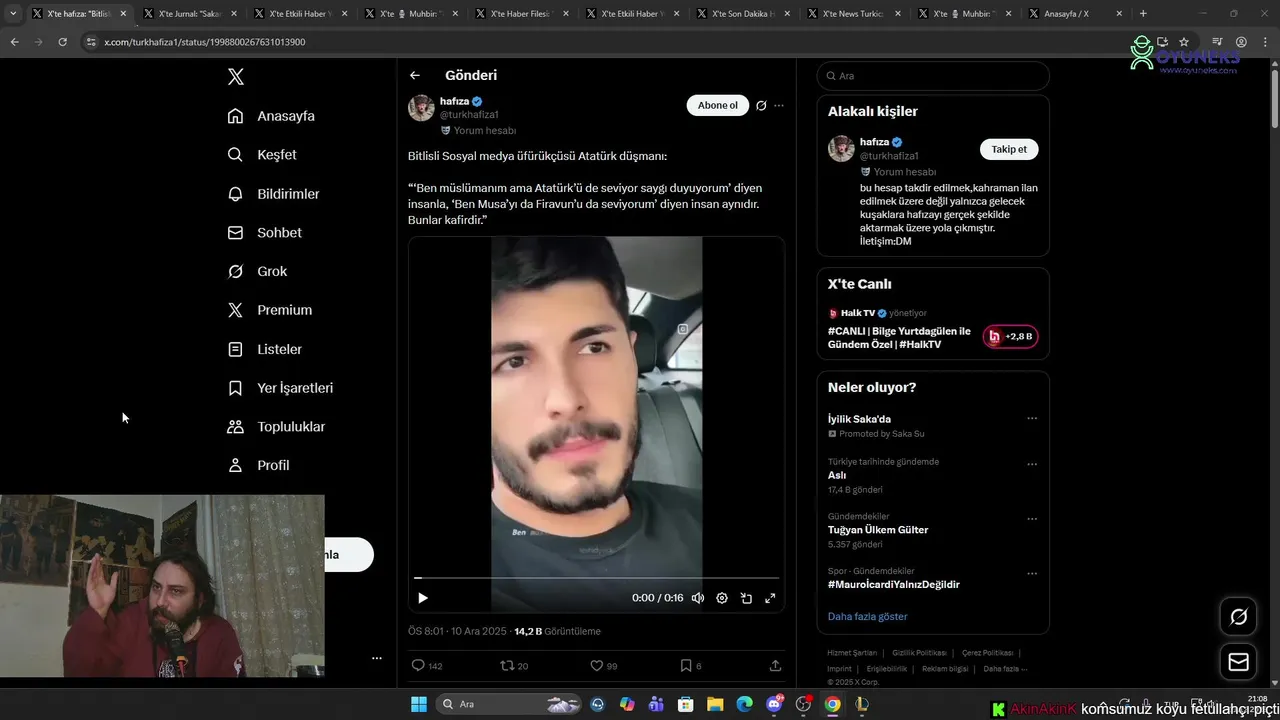Open options for Aslı trend
Viewport: 1280px width, 720px height.
(1032, 465)
